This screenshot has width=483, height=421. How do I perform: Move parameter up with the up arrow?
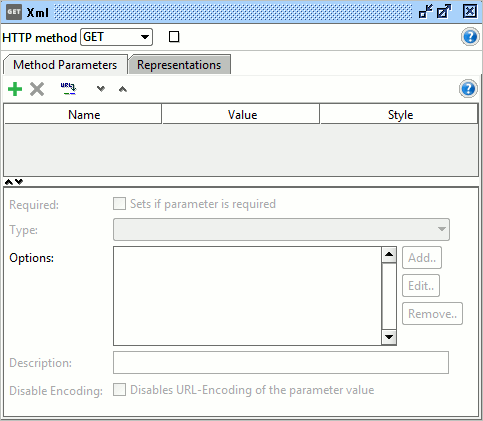point(123,89)
